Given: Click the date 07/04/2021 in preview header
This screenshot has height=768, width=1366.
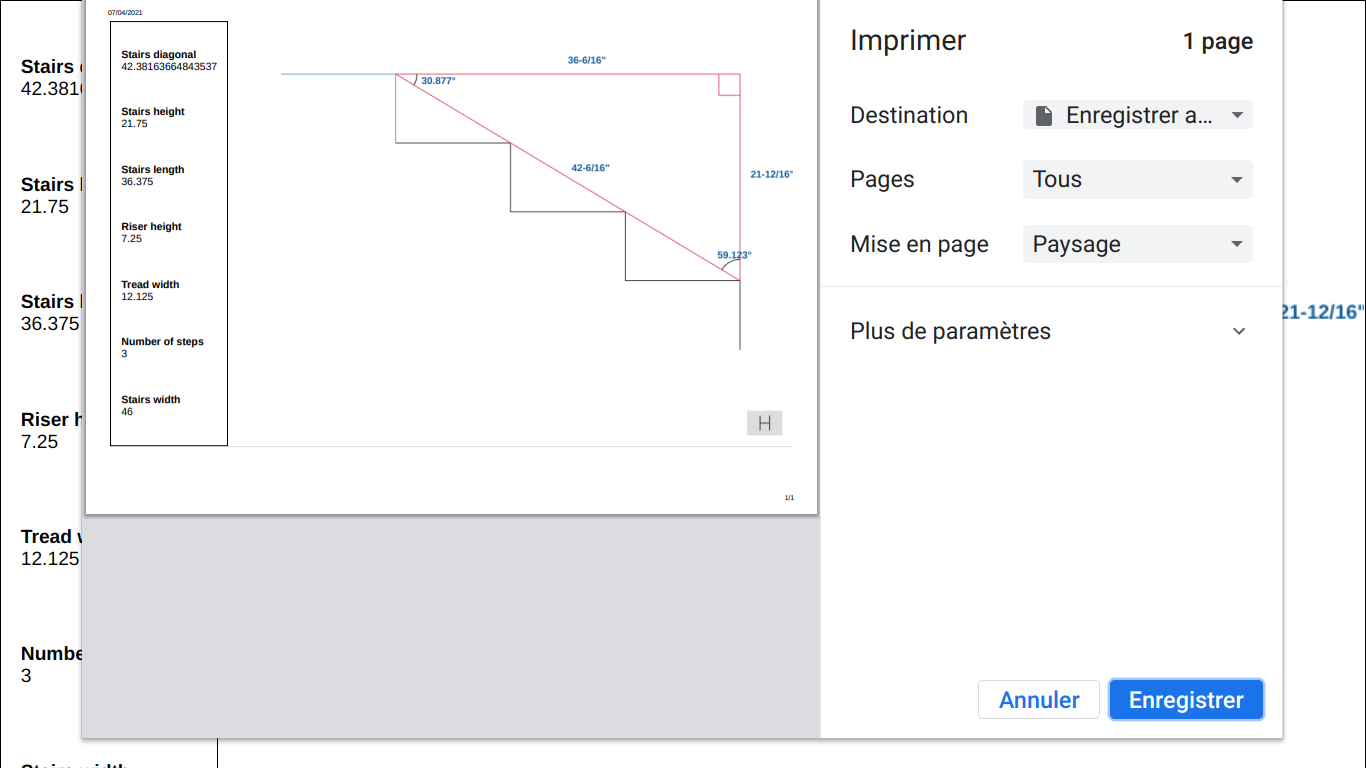Looking at the screenshot, I should coord(125,13).
